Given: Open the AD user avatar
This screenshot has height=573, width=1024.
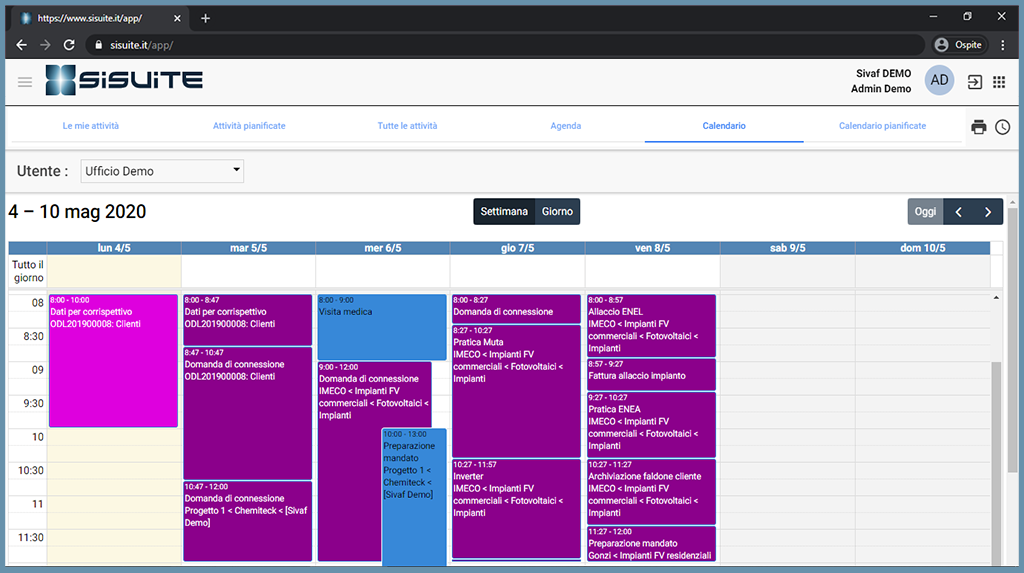Looking at the screenshot, I should pos(939,80).
